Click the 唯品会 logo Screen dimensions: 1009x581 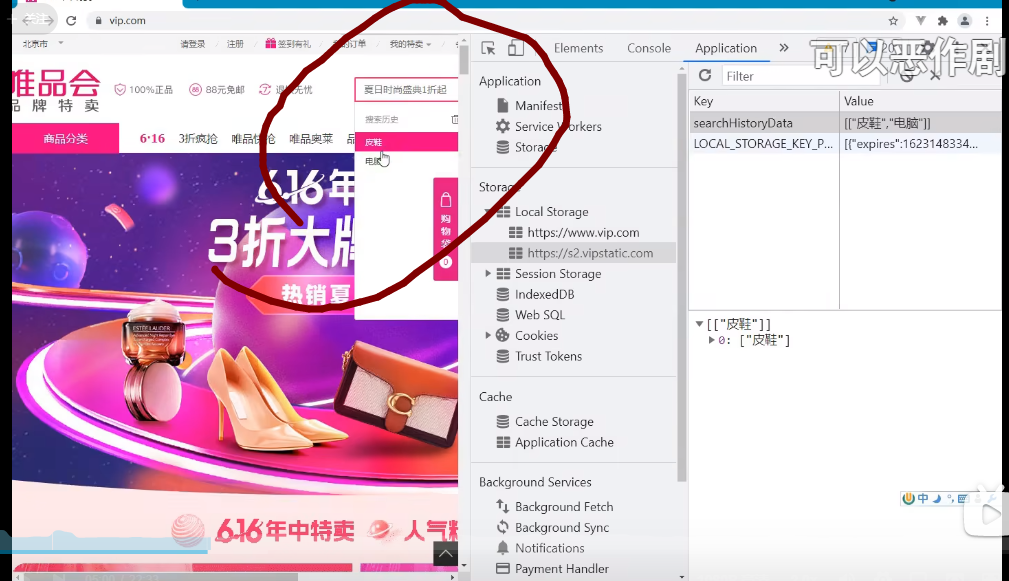click(56, 90)
